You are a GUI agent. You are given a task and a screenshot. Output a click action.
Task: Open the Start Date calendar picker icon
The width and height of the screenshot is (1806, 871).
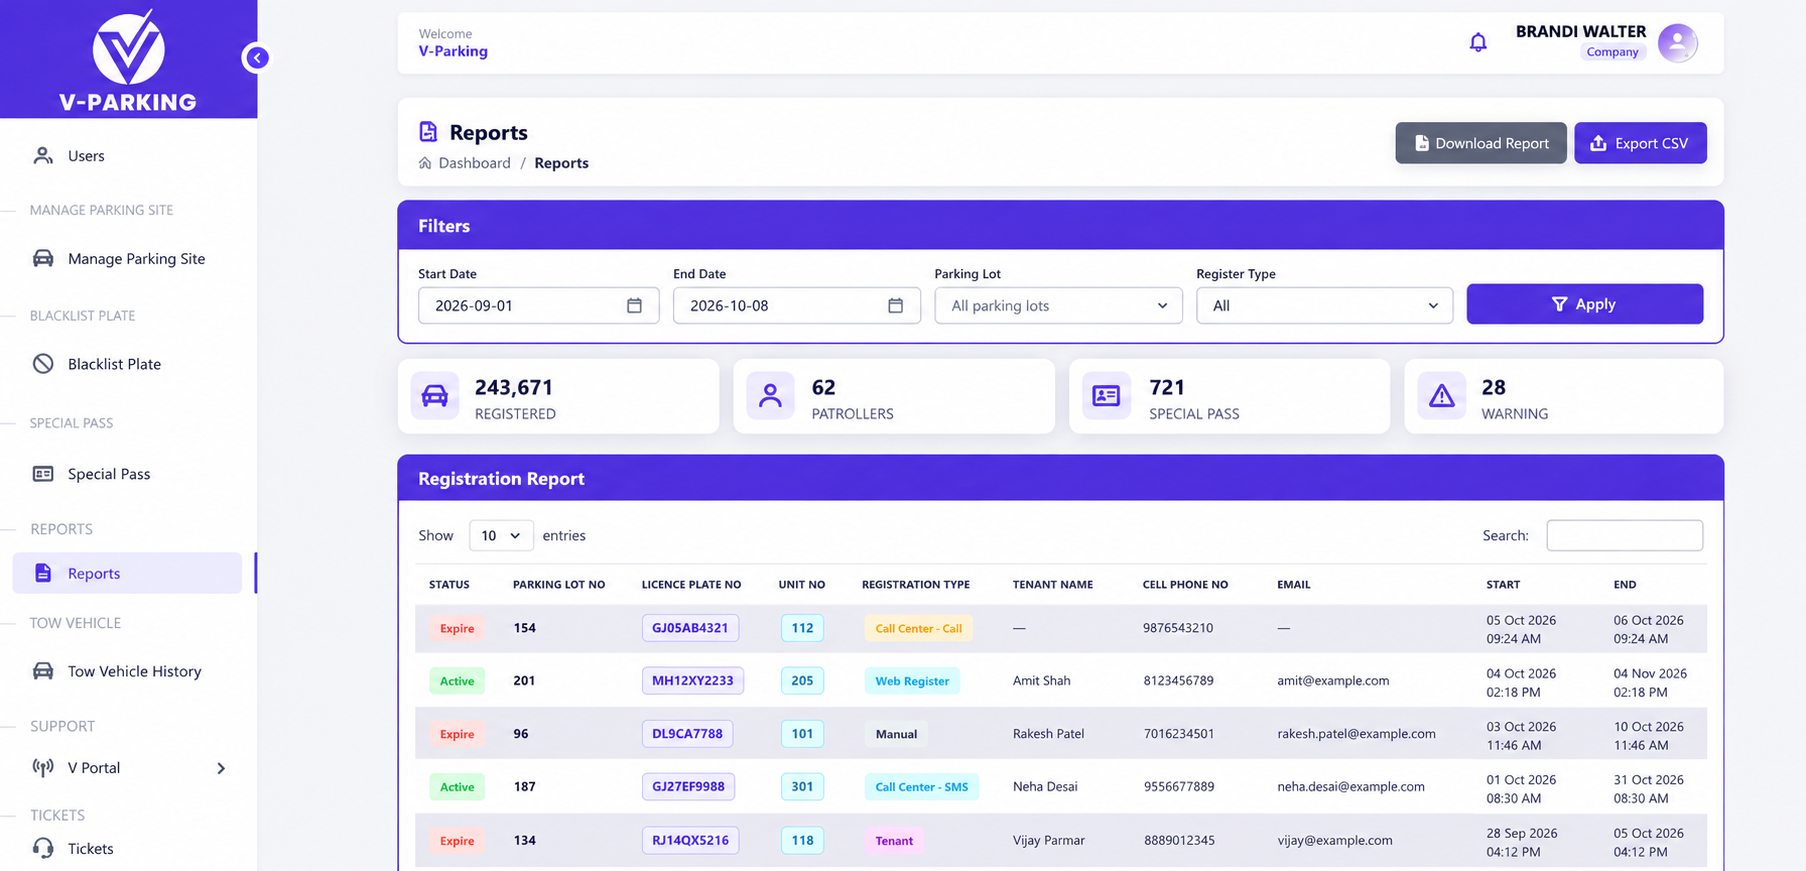tap(634, 305)
